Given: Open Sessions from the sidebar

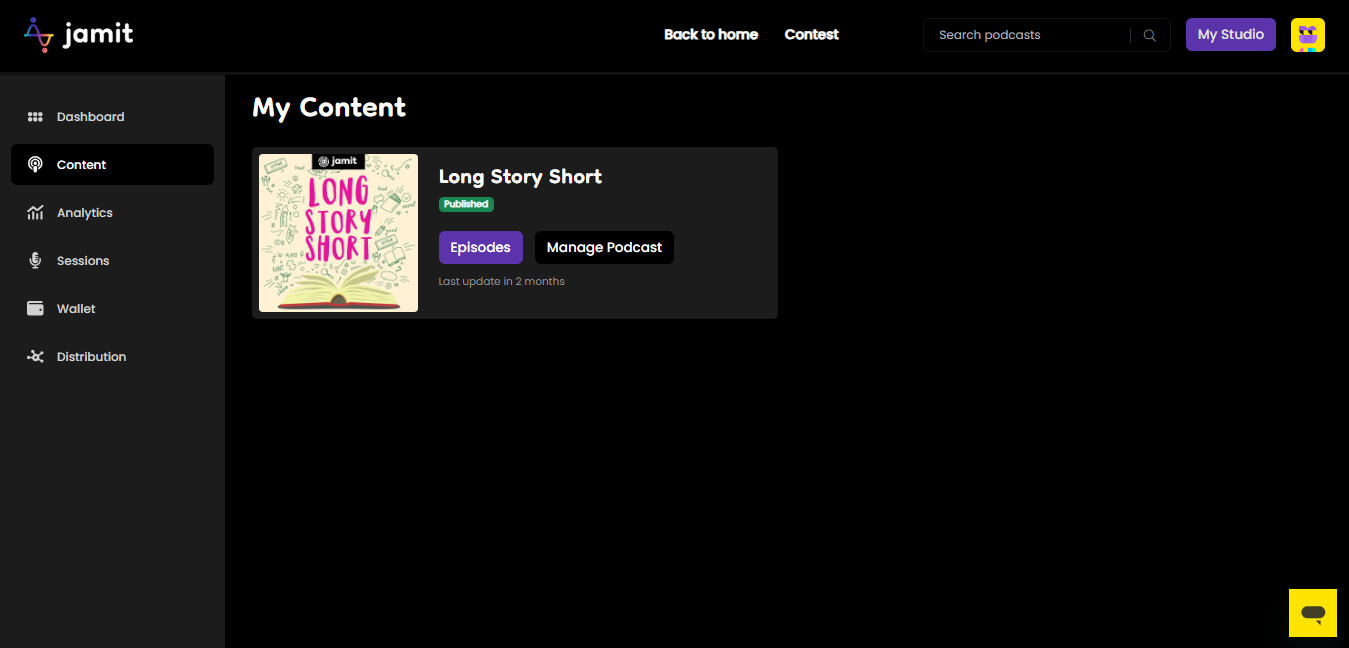Looking at the screenshot, I should (112, 261).
